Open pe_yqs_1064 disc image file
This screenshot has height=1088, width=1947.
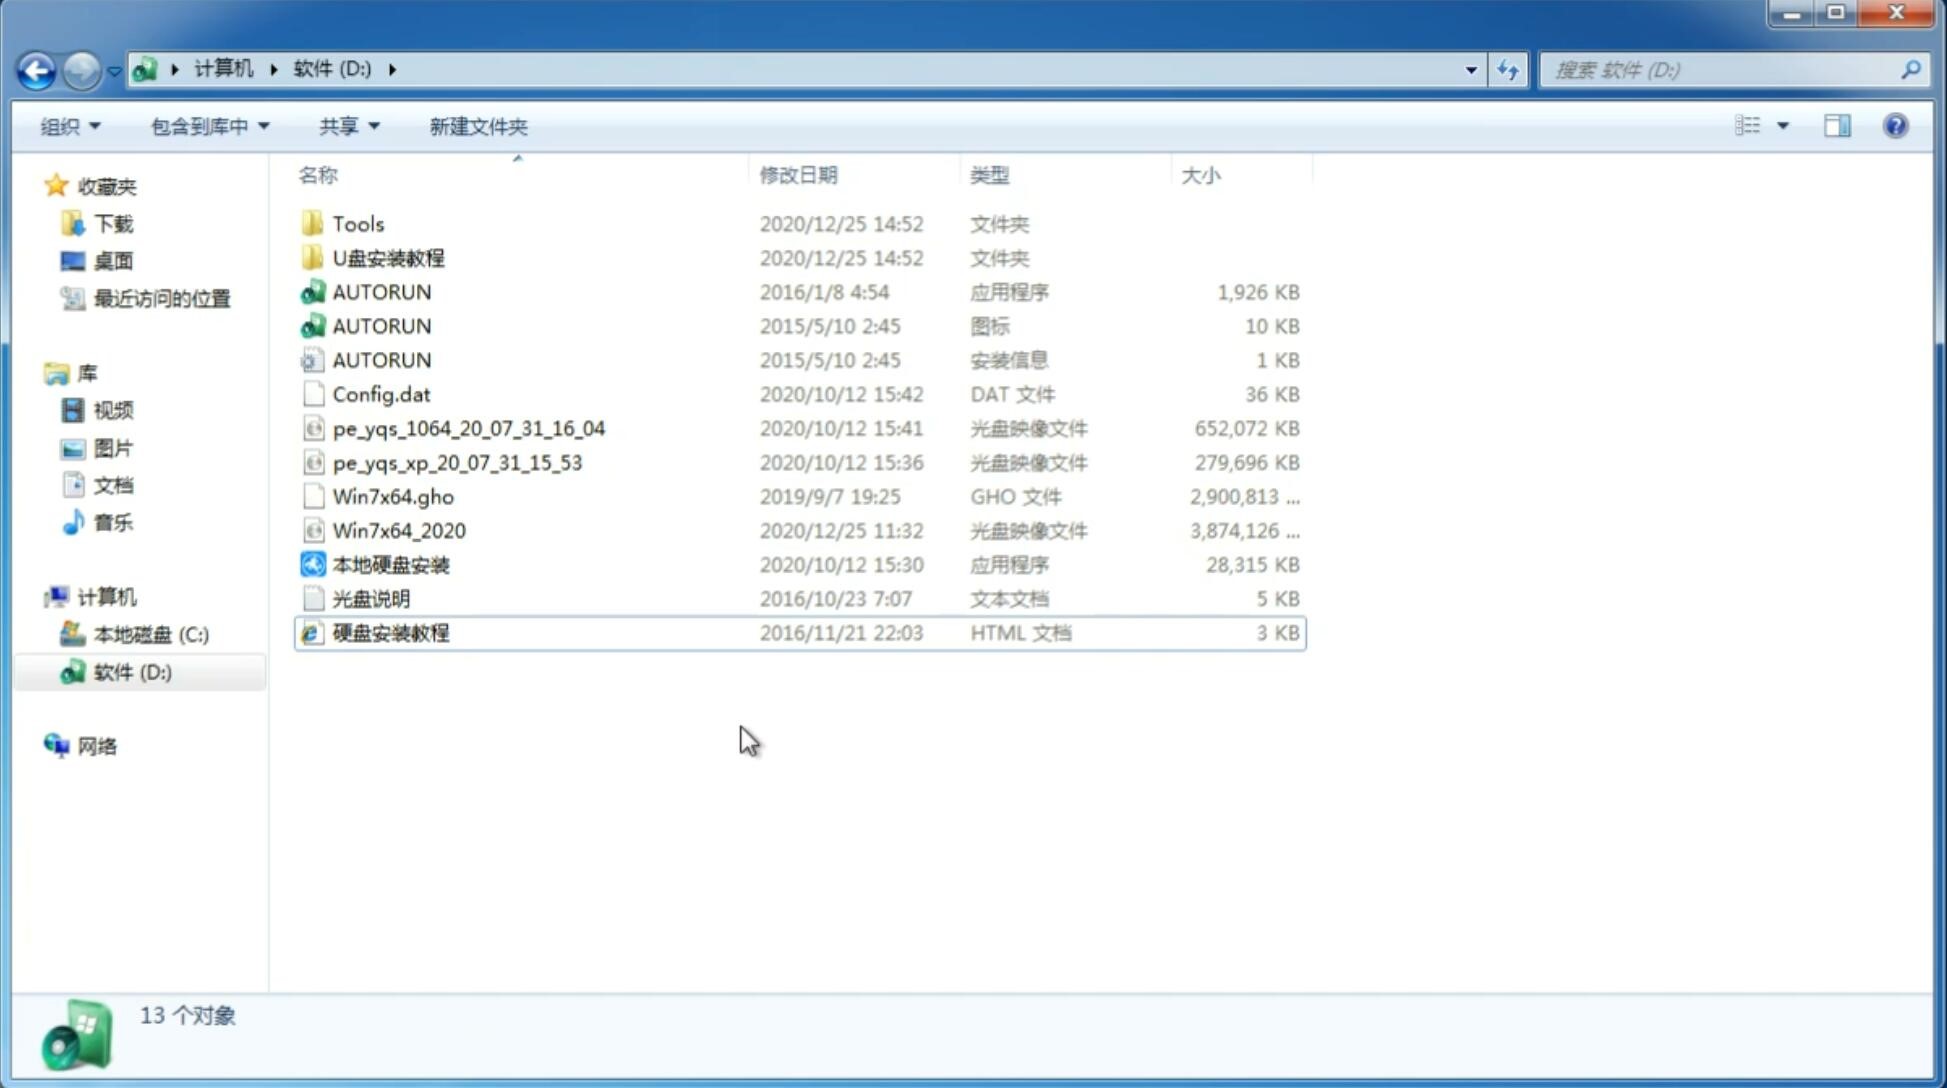click(x=468, y=428)
